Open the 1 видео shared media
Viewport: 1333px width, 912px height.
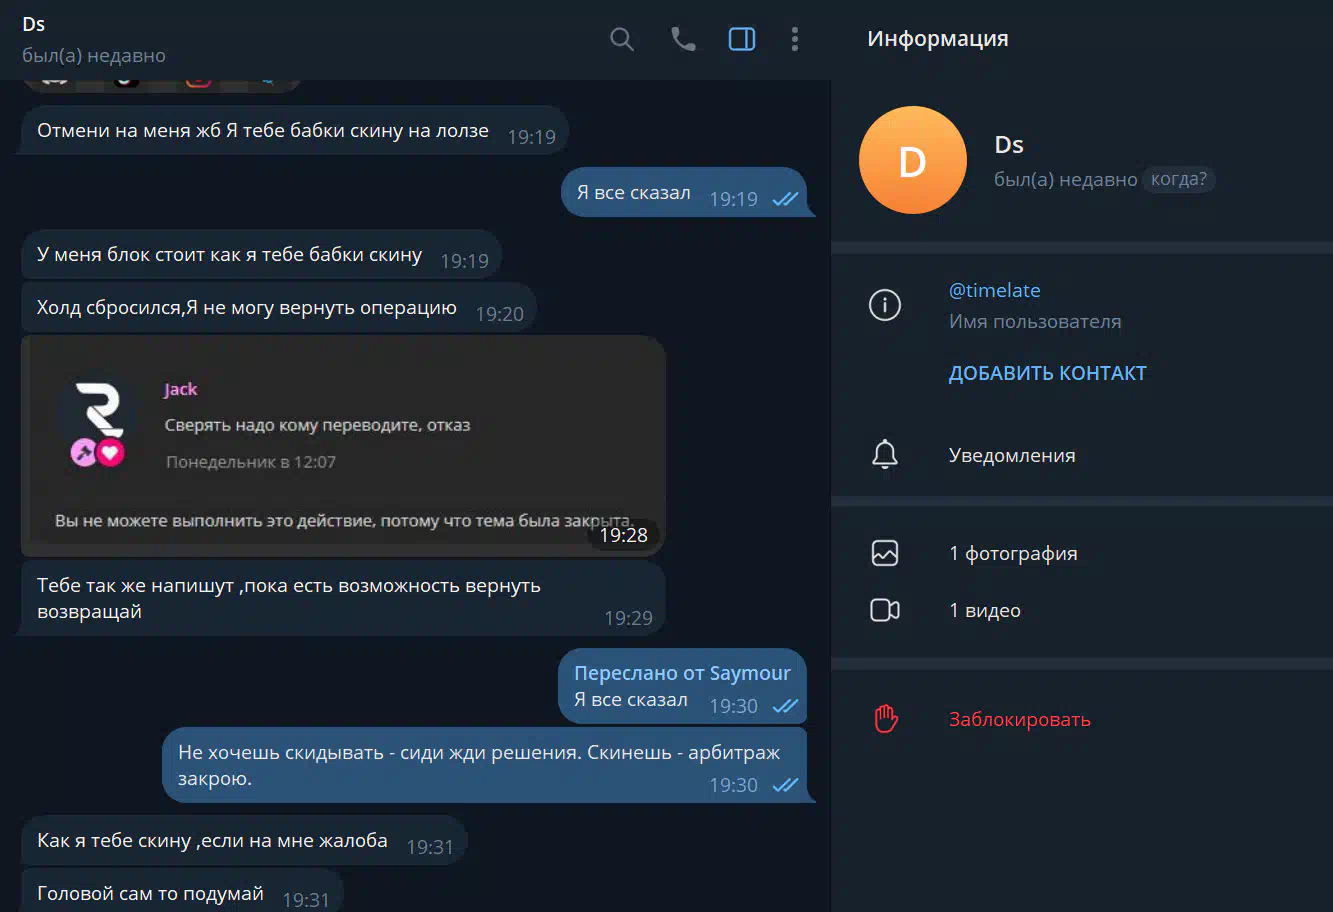(x=1082, y=610)
